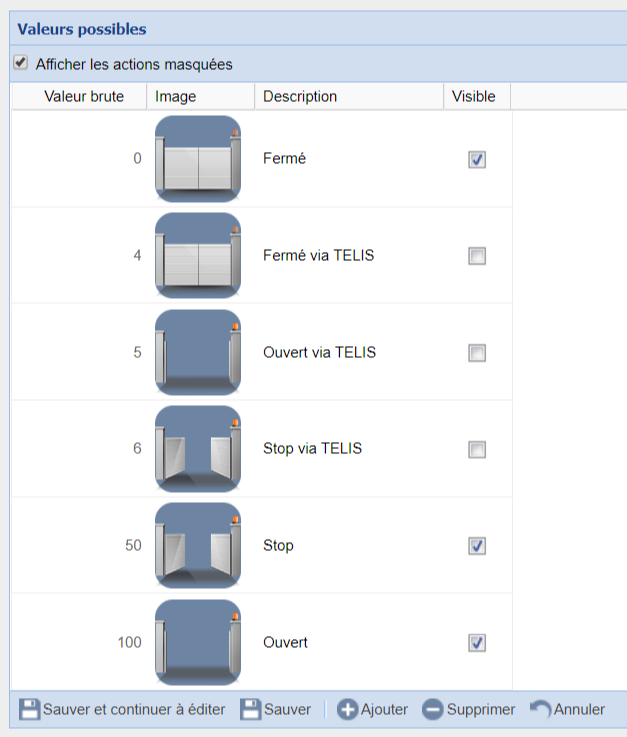Click the Description column header
Screen dimensions: 627x737
pos(300,96)
